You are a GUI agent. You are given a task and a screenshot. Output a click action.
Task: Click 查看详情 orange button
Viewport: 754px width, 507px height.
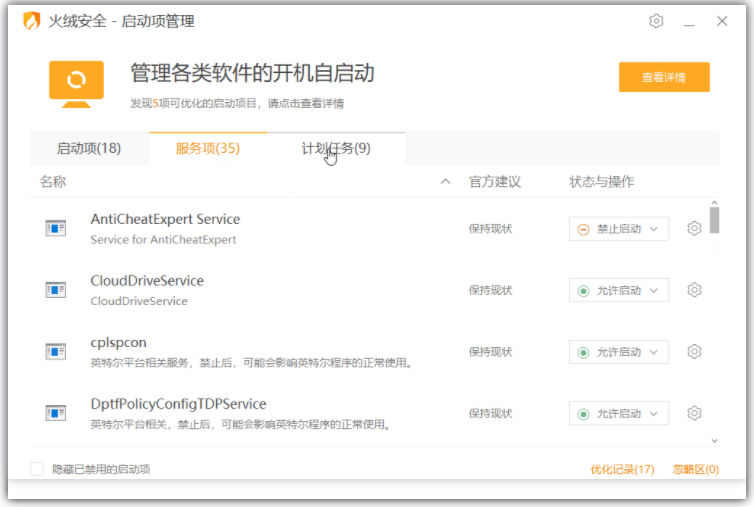point(664,77)
